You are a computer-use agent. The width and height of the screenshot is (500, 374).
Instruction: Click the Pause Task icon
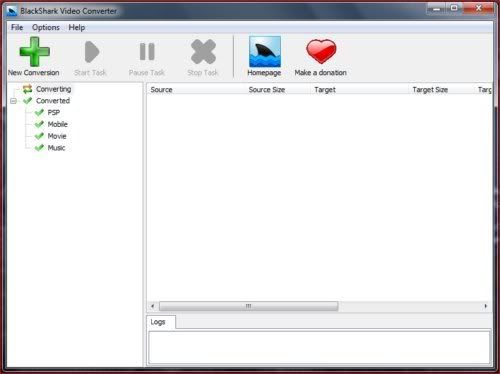point(147,52)
